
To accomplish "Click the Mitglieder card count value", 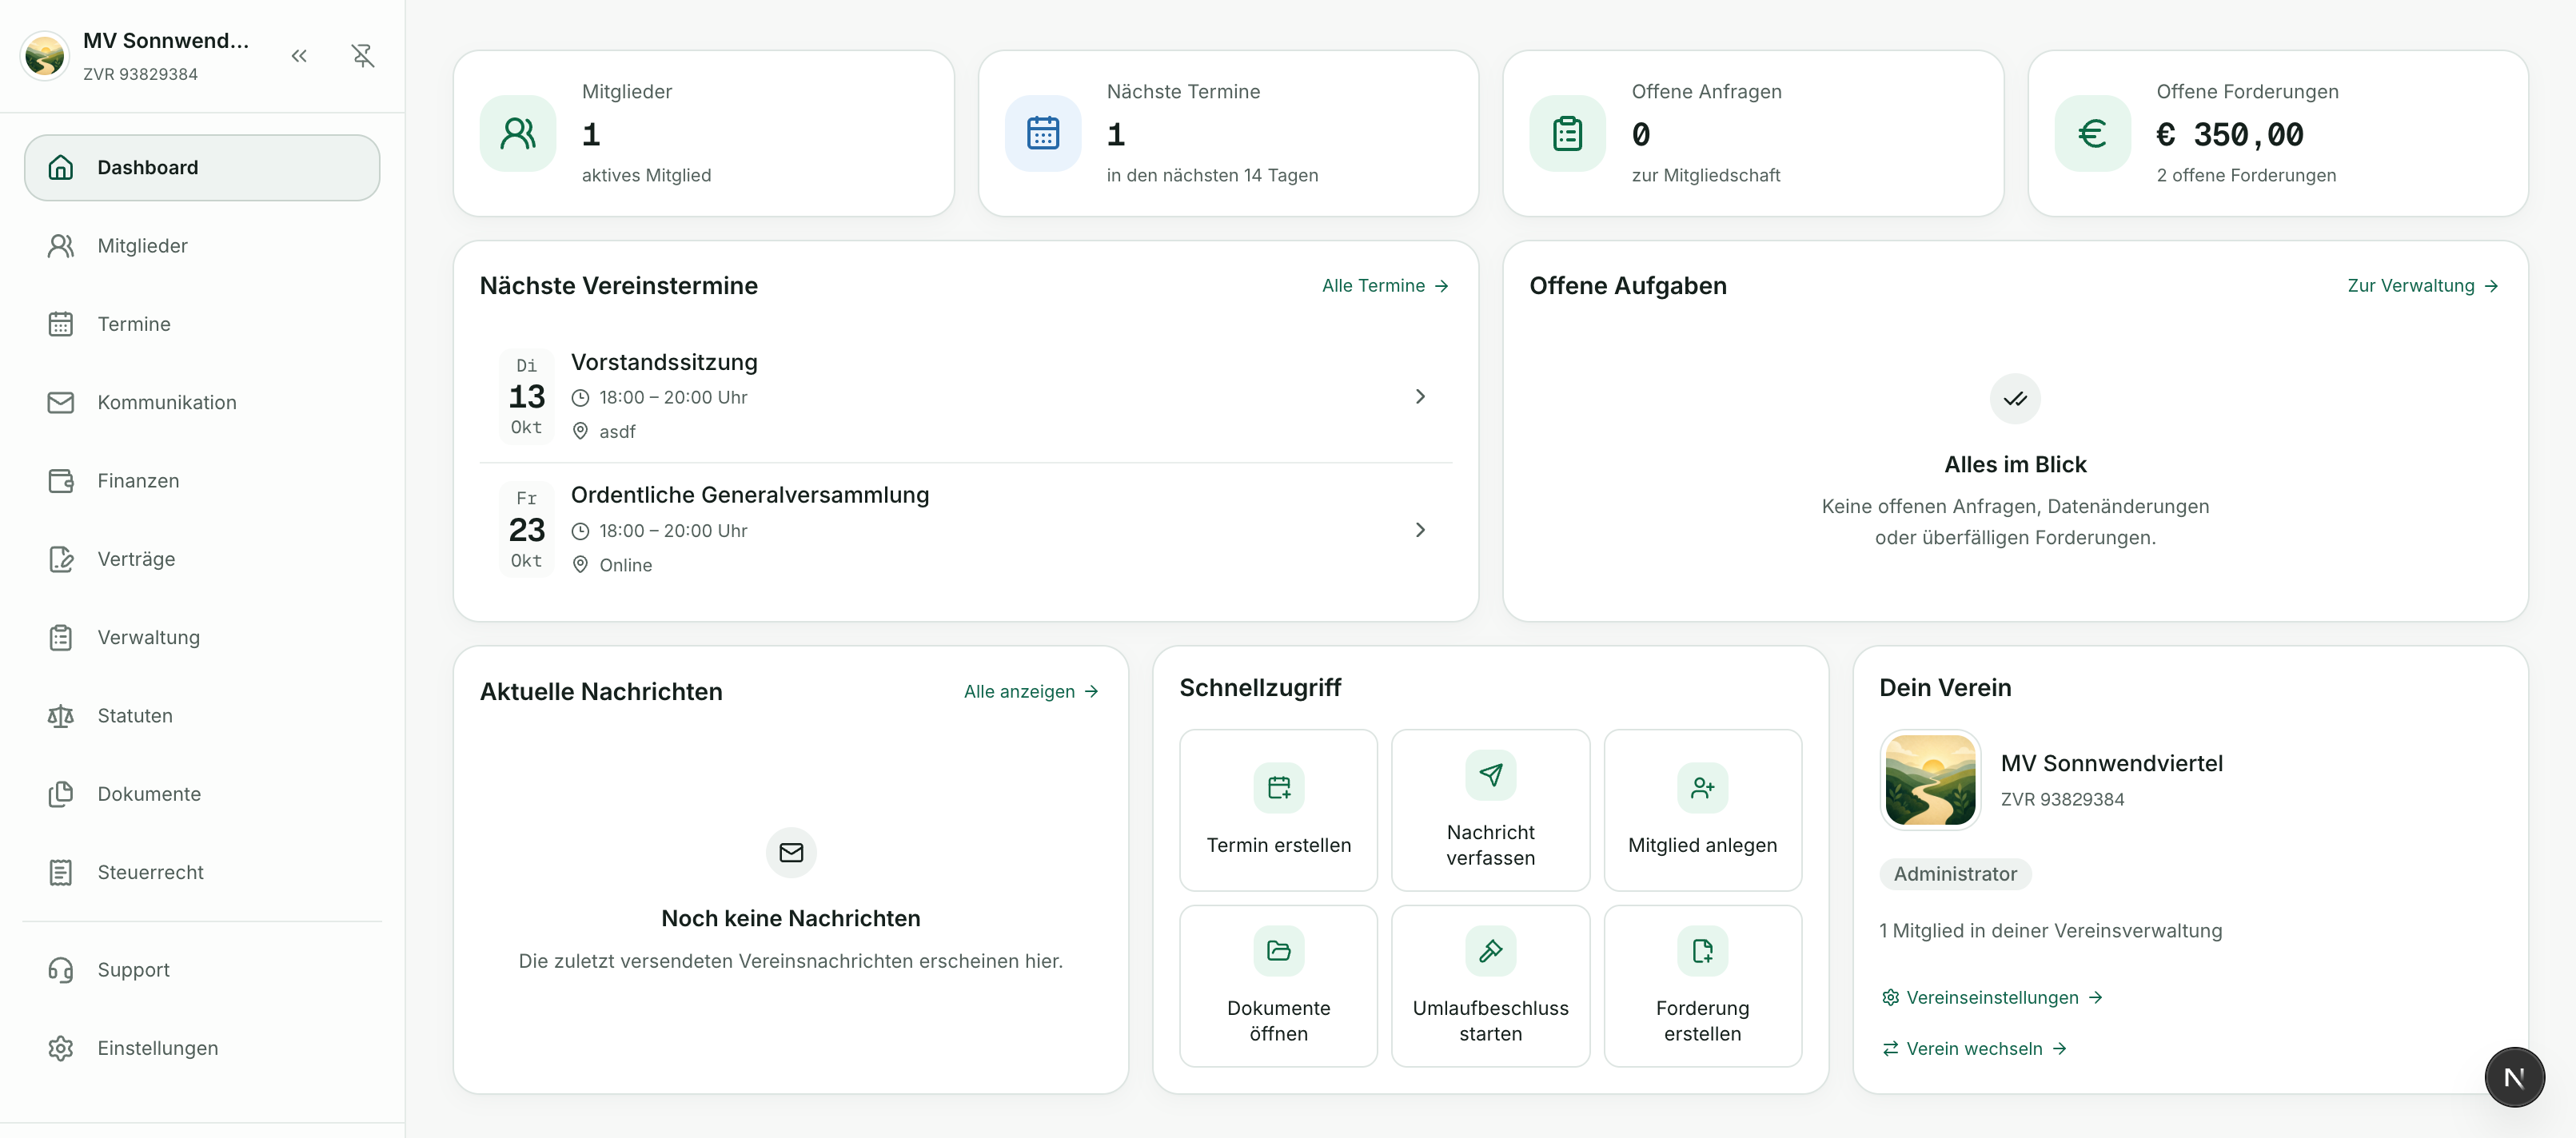I will click(591, 134).
